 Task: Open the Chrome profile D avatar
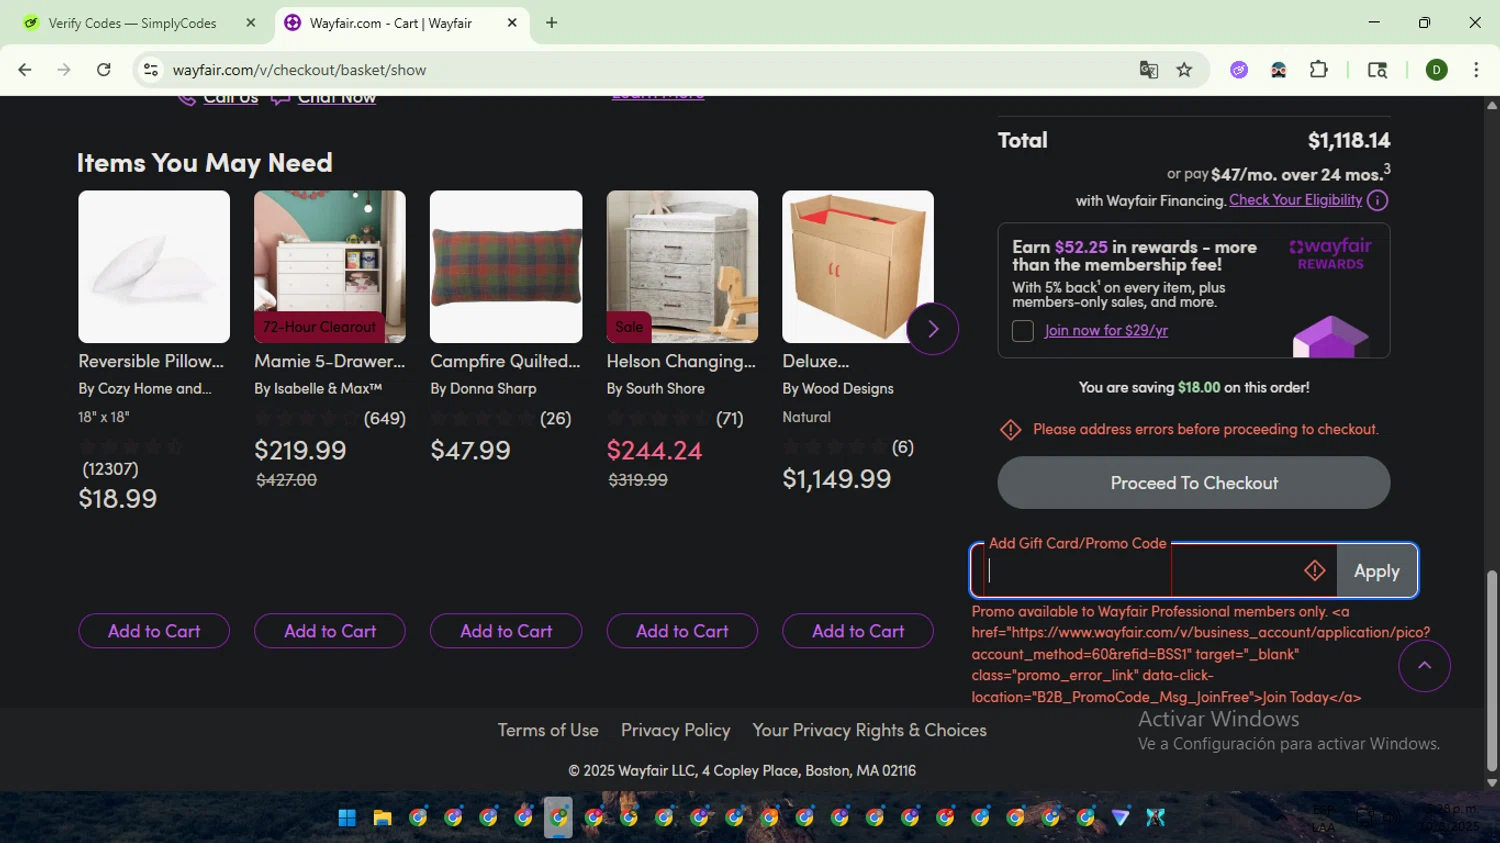pyautogui.click(x=1437, y=70)
